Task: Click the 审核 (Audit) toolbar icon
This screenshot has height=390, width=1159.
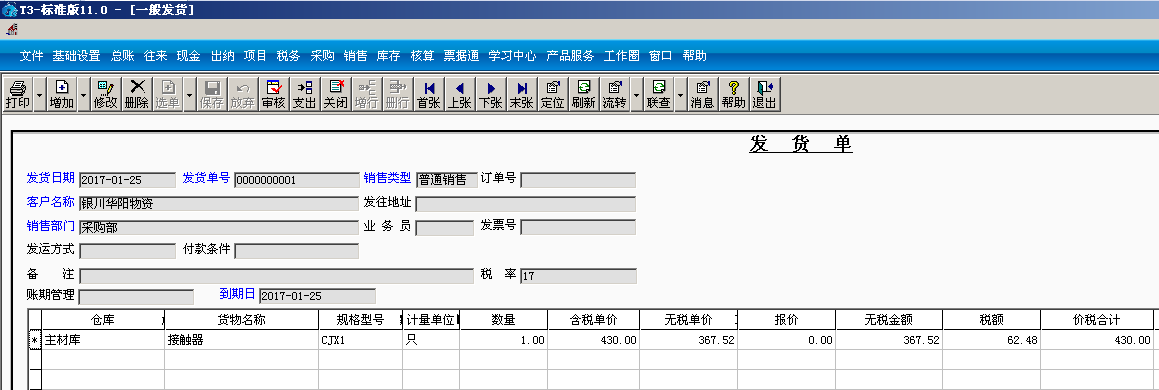Action: (273, 95)
